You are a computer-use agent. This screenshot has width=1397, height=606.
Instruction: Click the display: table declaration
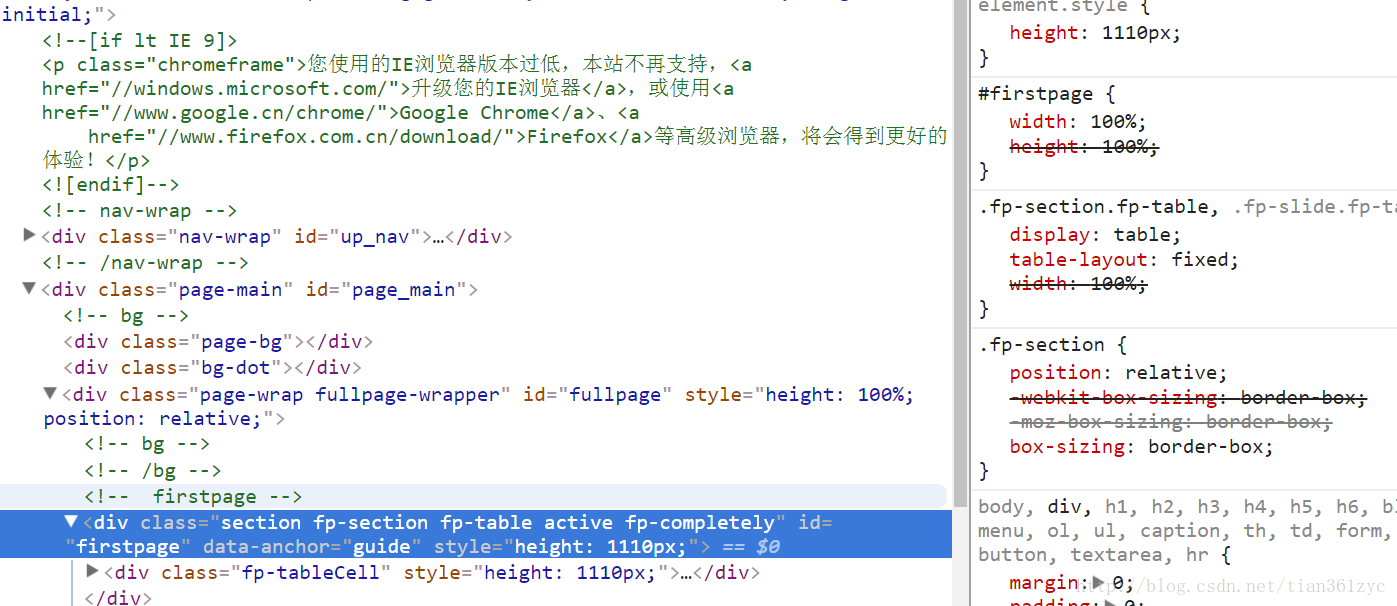click(1095, 235)
